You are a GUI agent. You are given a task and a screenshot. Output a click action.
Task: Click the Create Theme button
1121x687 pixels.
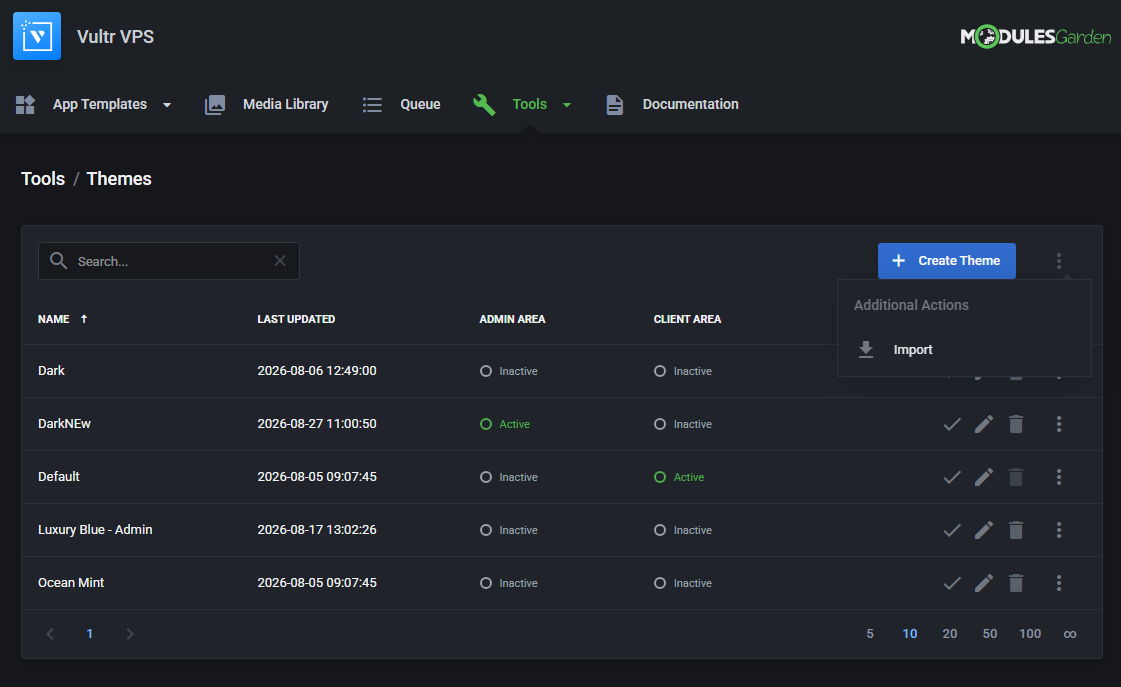[x=947, y=261]
